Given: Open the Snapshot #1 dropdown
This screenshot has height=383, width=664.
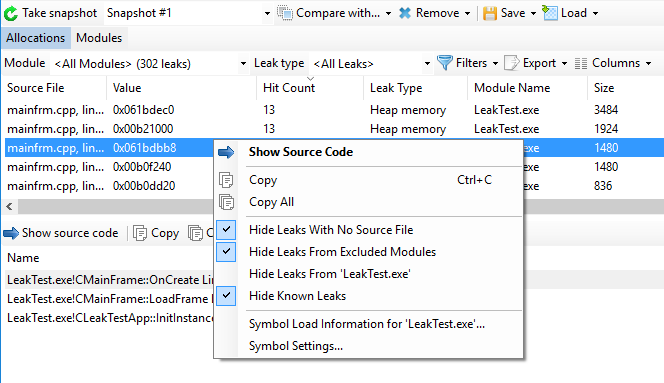Looking at the screenshot, I should (x=267, y=14).
